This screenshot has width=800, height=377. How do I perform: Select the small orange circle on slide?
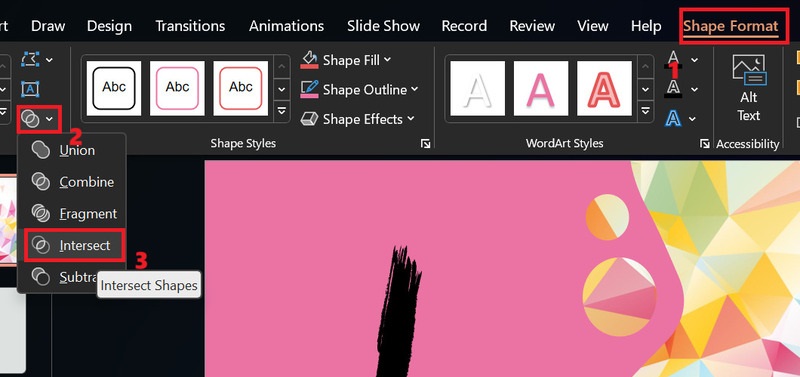click(x=607, y=217)
